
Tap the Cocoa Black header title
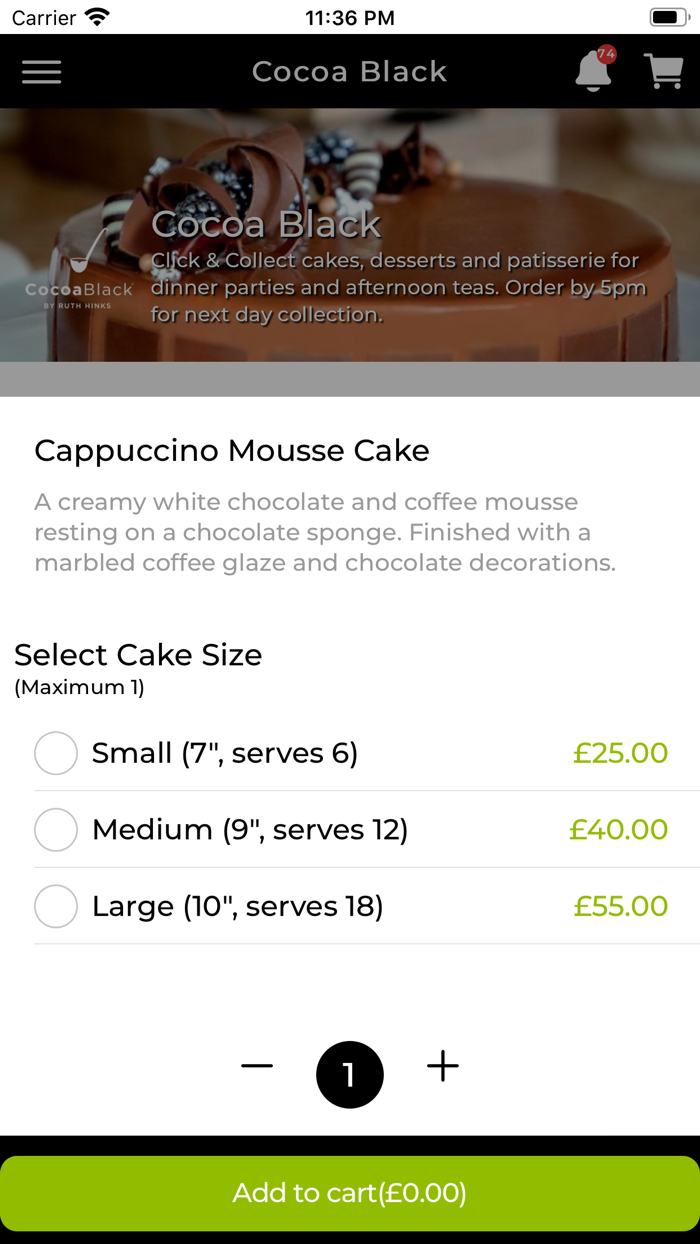point(349,72)
